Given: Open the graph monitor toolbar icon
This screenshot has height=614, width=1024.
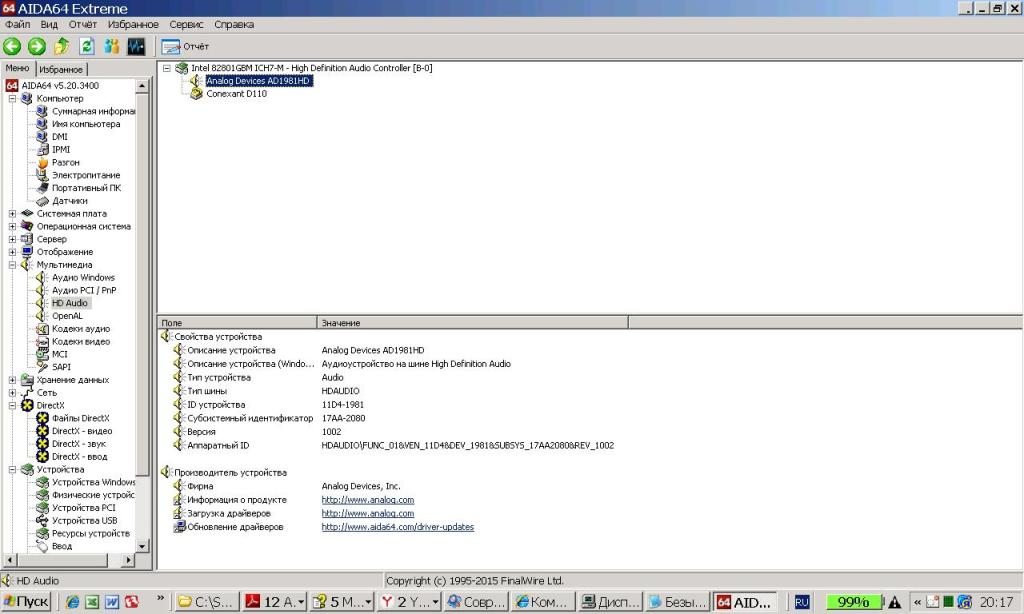Looking at the screenshot, I should (136, 46).
